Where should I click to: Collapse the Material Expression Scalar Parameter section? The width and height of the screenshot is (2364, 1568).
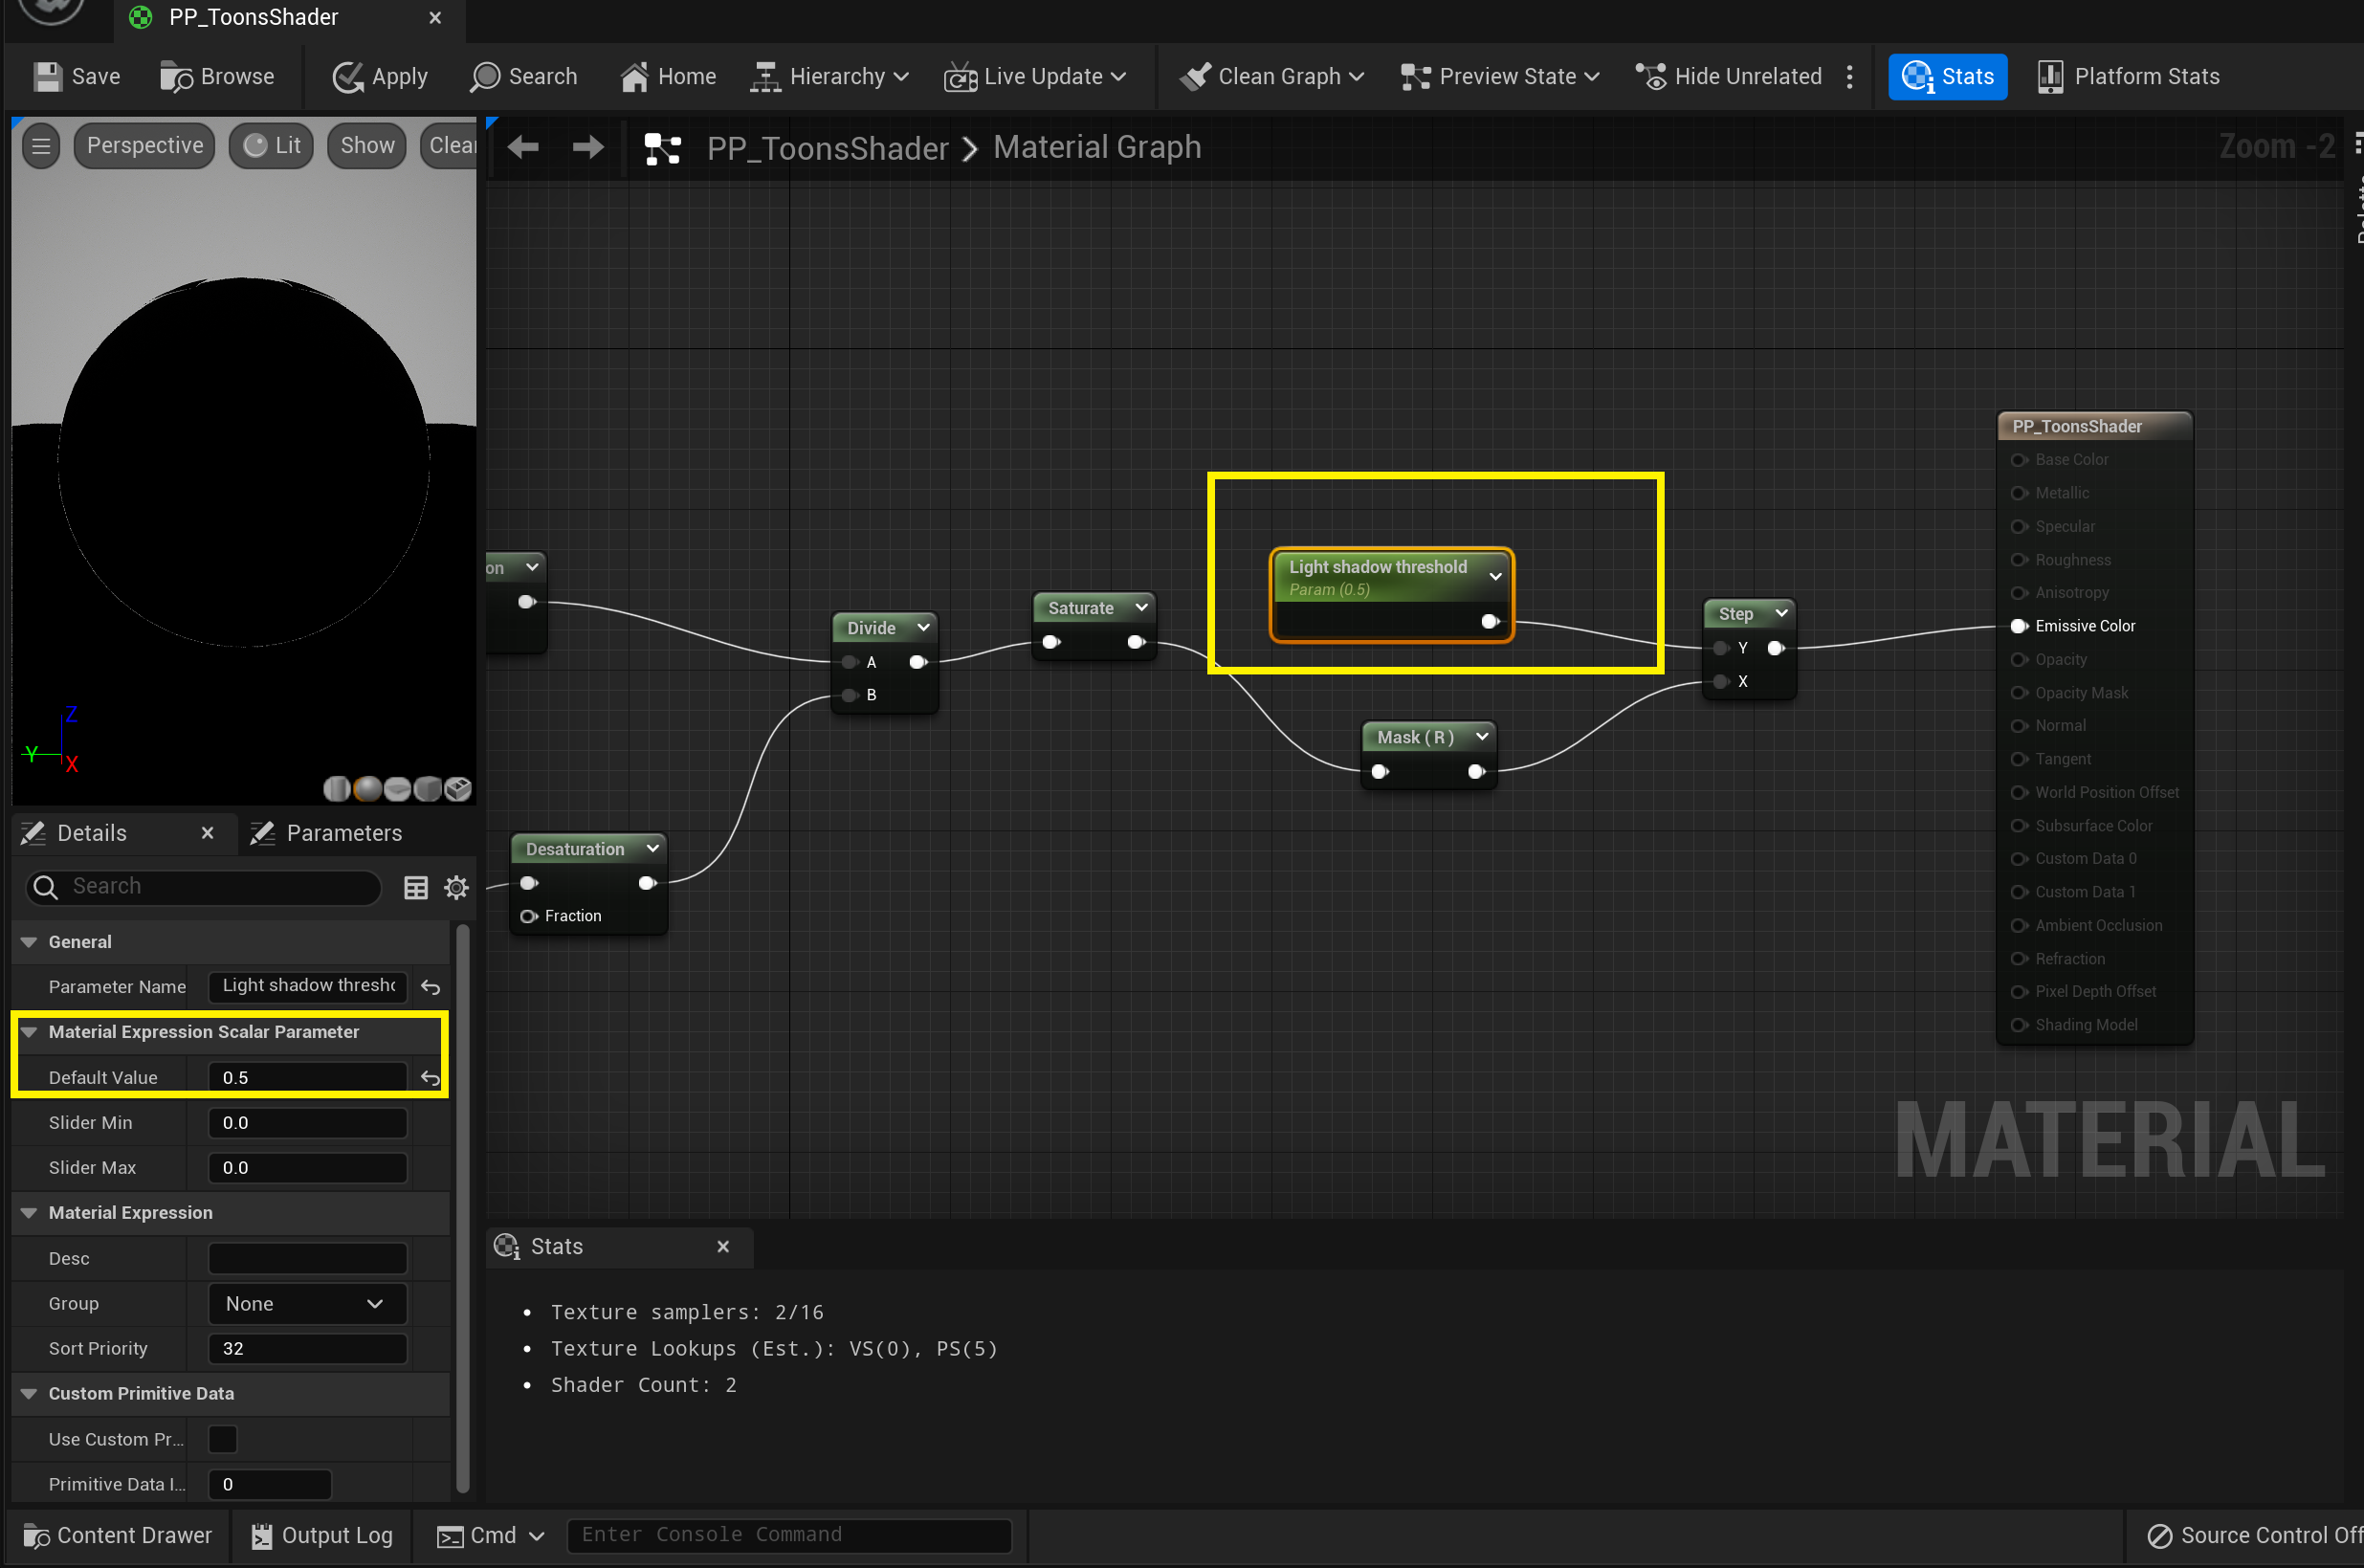(x=29, y=1032)
